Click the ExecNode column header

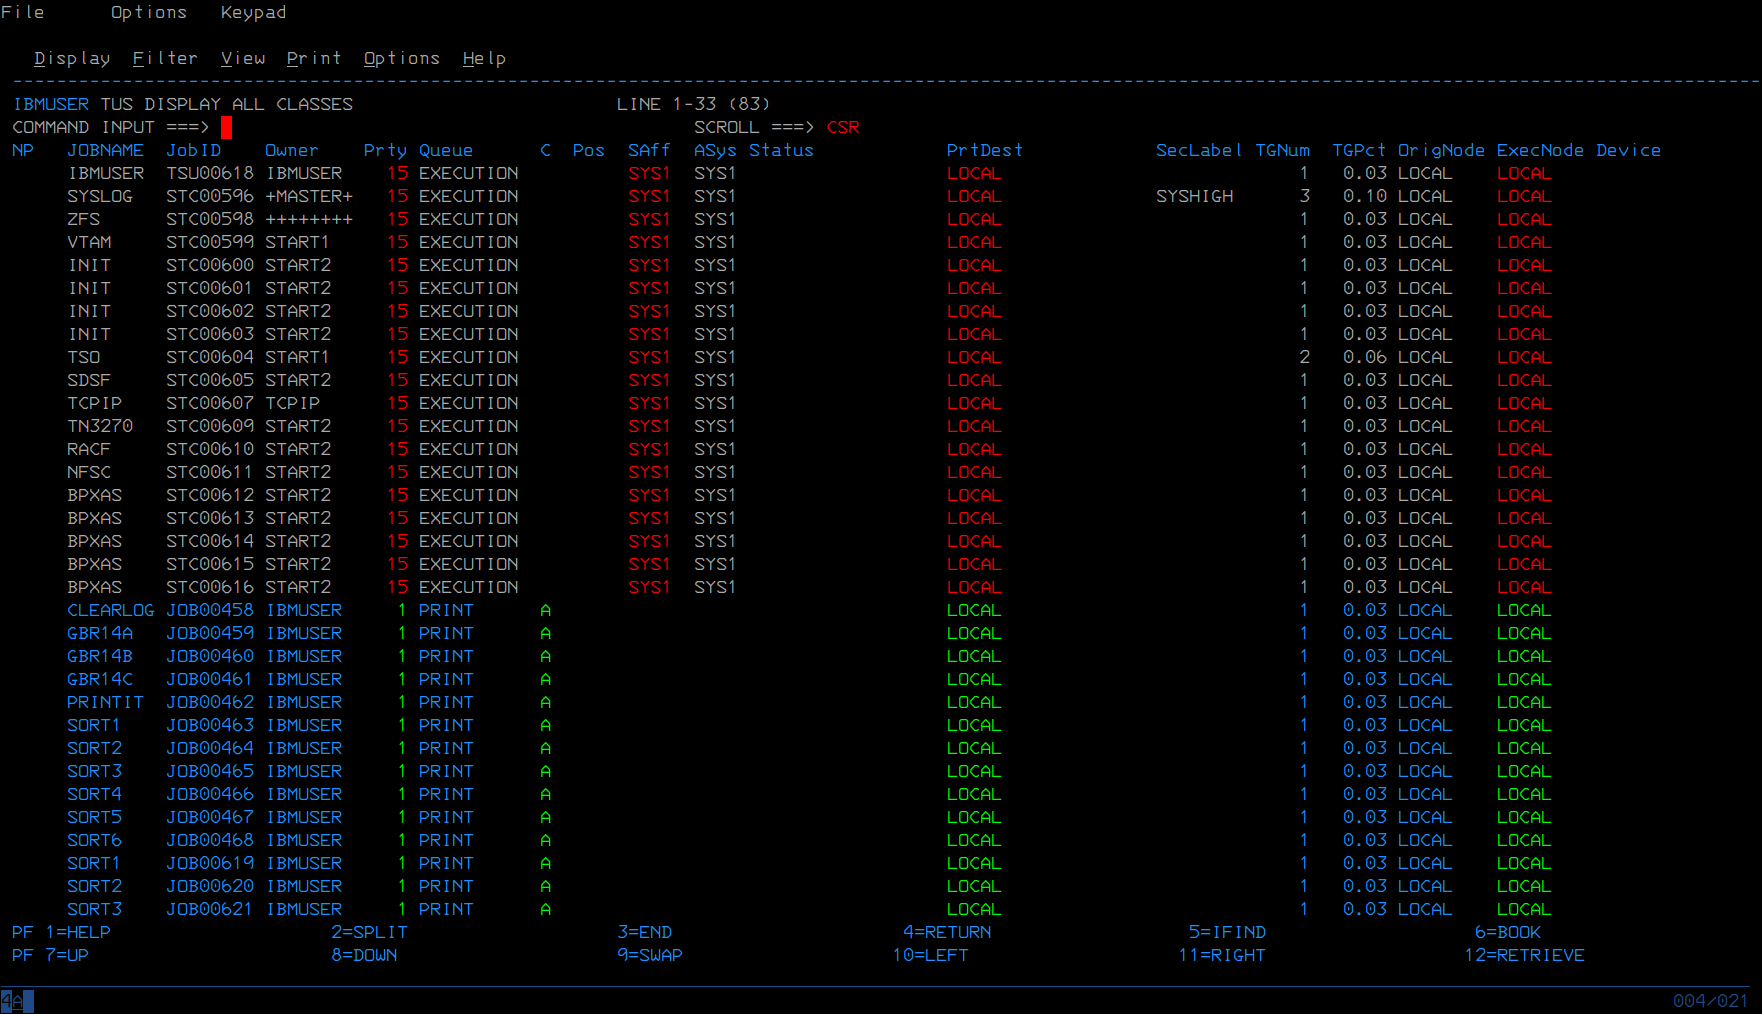[x=1540, y=150]
